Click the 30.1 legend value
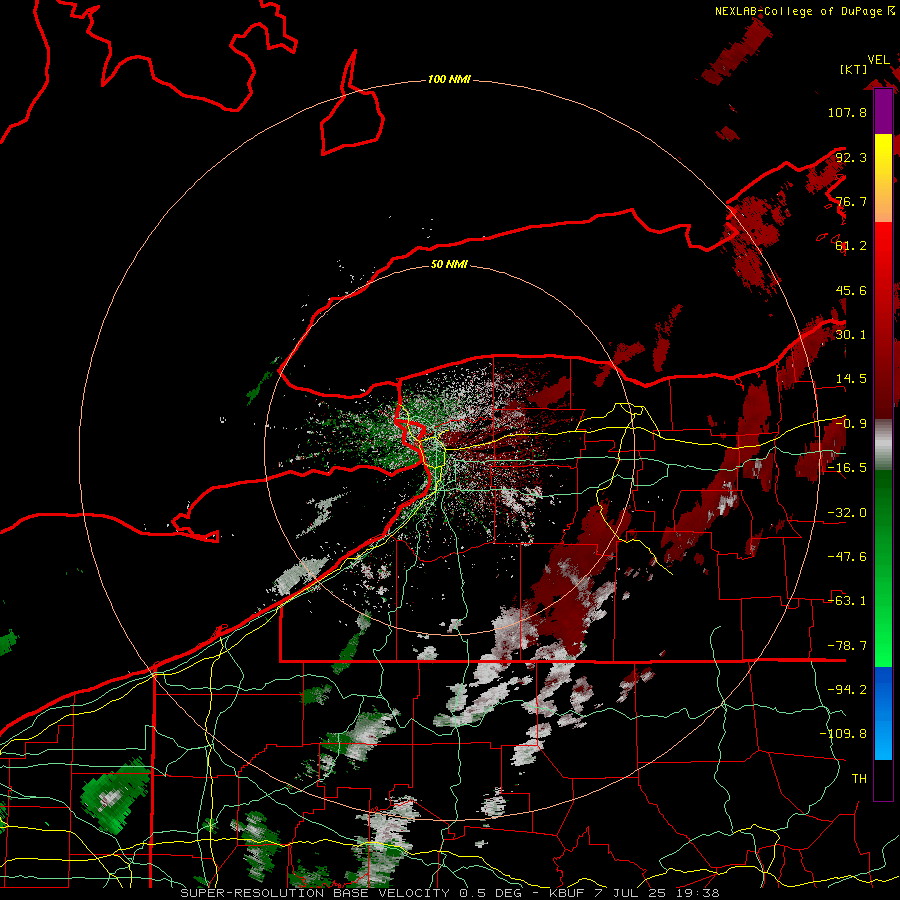The height and width of the screenshot is (900, 900). pyautogui.click(x=851, y=335)
